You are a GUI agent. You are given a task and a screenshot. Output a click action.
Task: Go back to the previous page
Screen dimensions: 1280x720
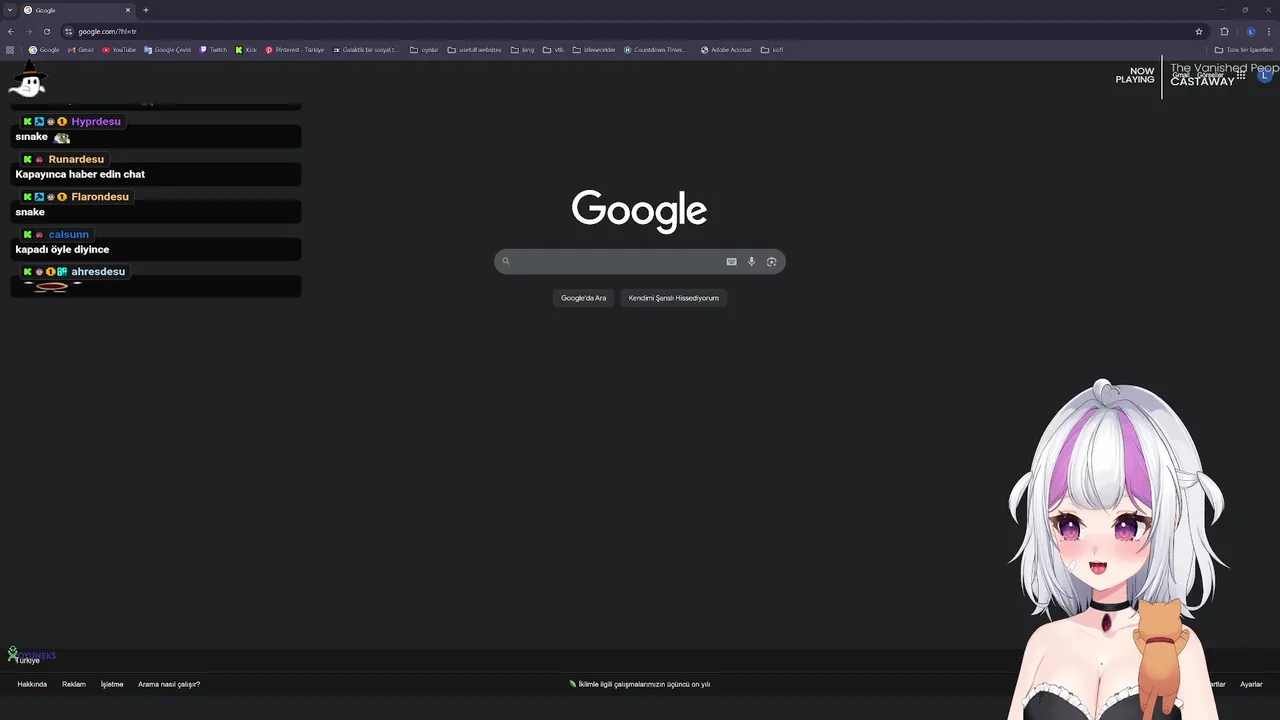11,31
